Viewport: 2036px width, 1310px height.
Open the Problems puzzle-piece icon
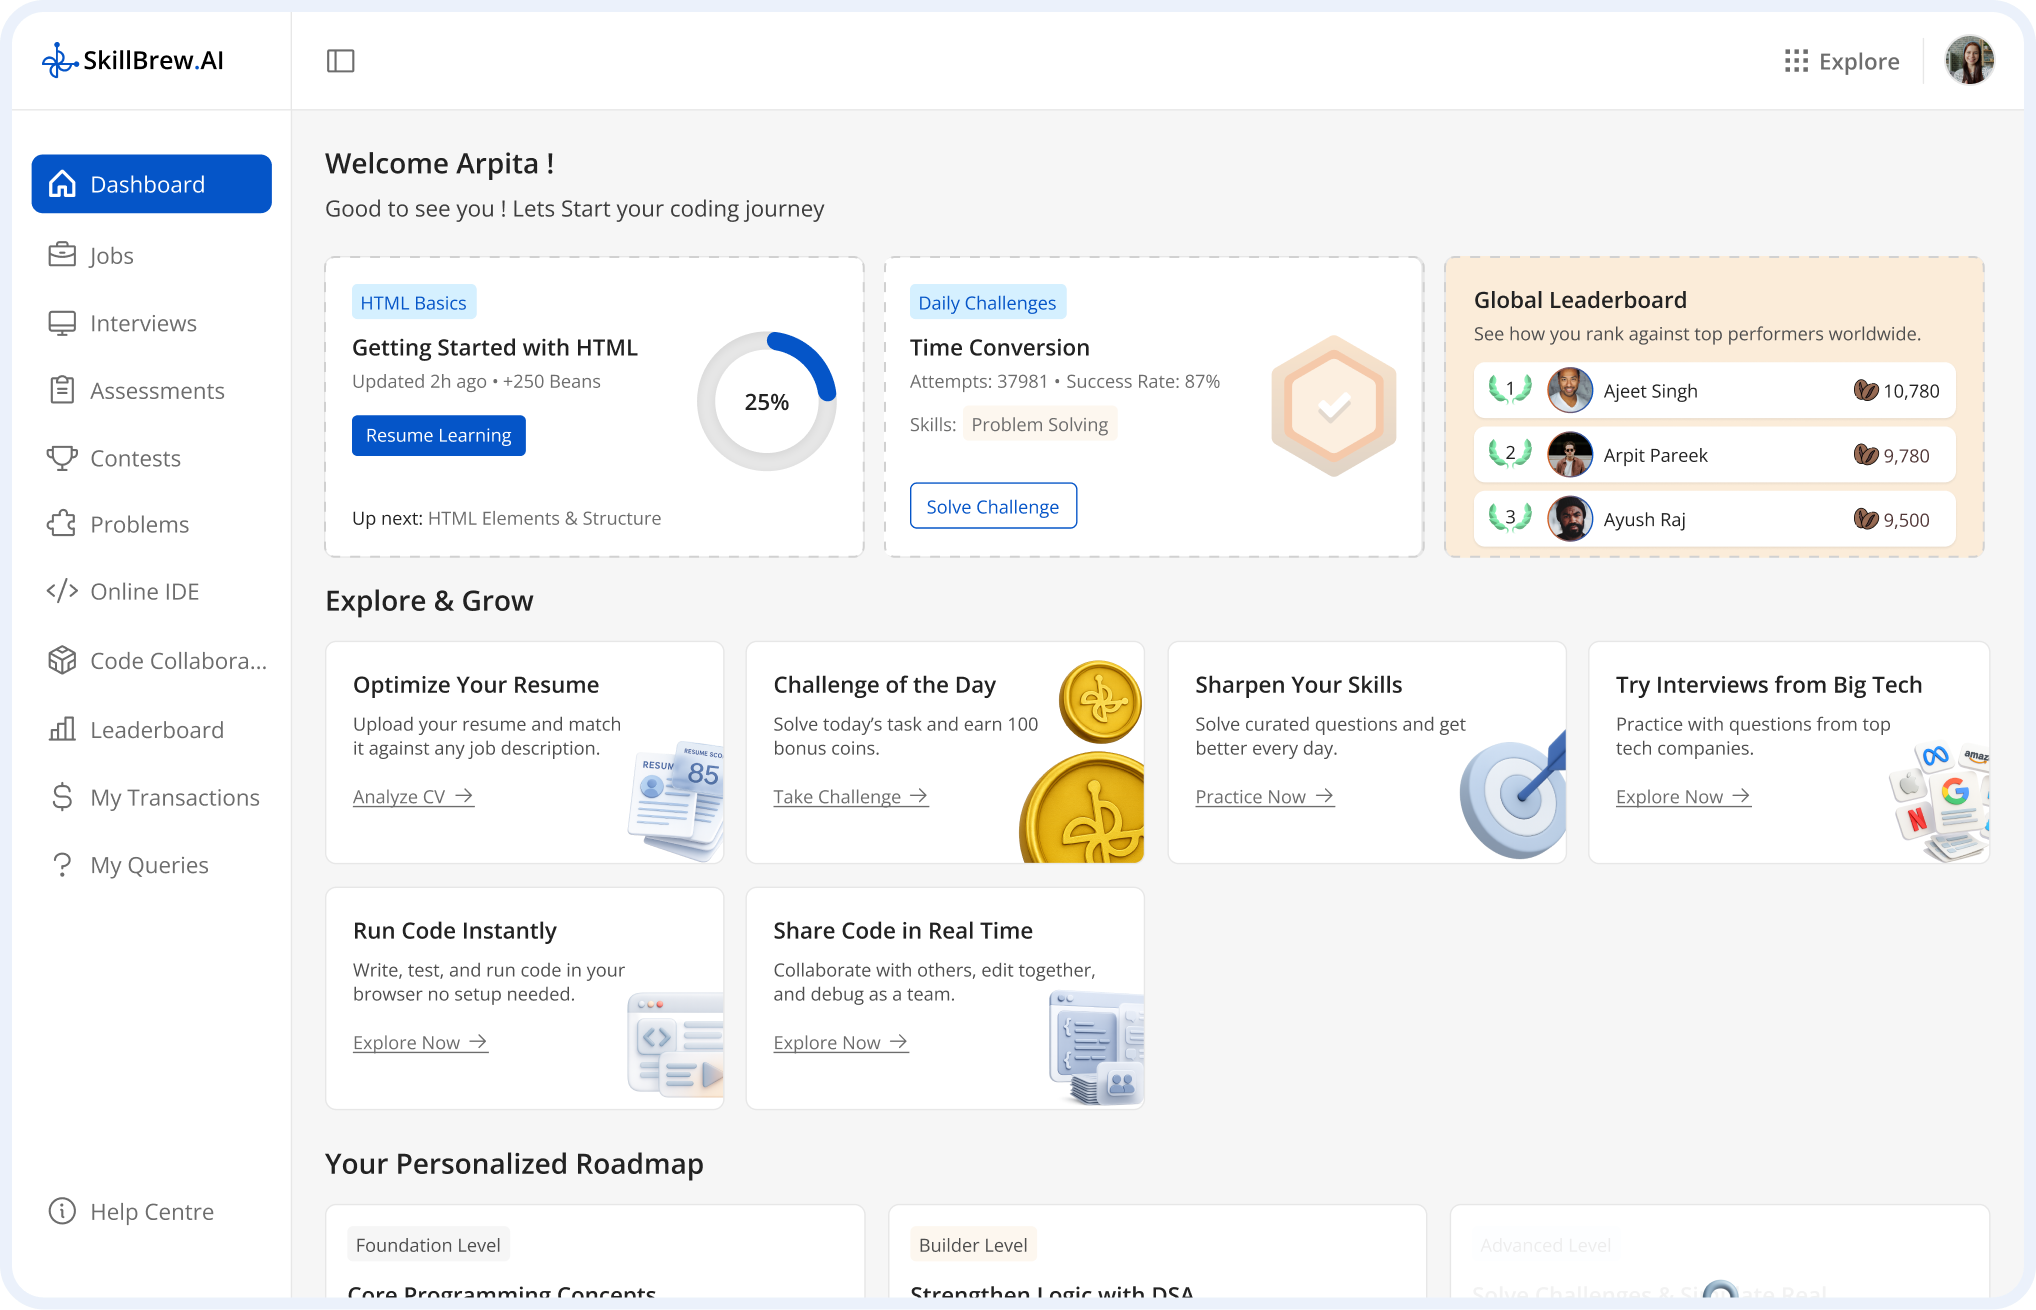point(62,524)
